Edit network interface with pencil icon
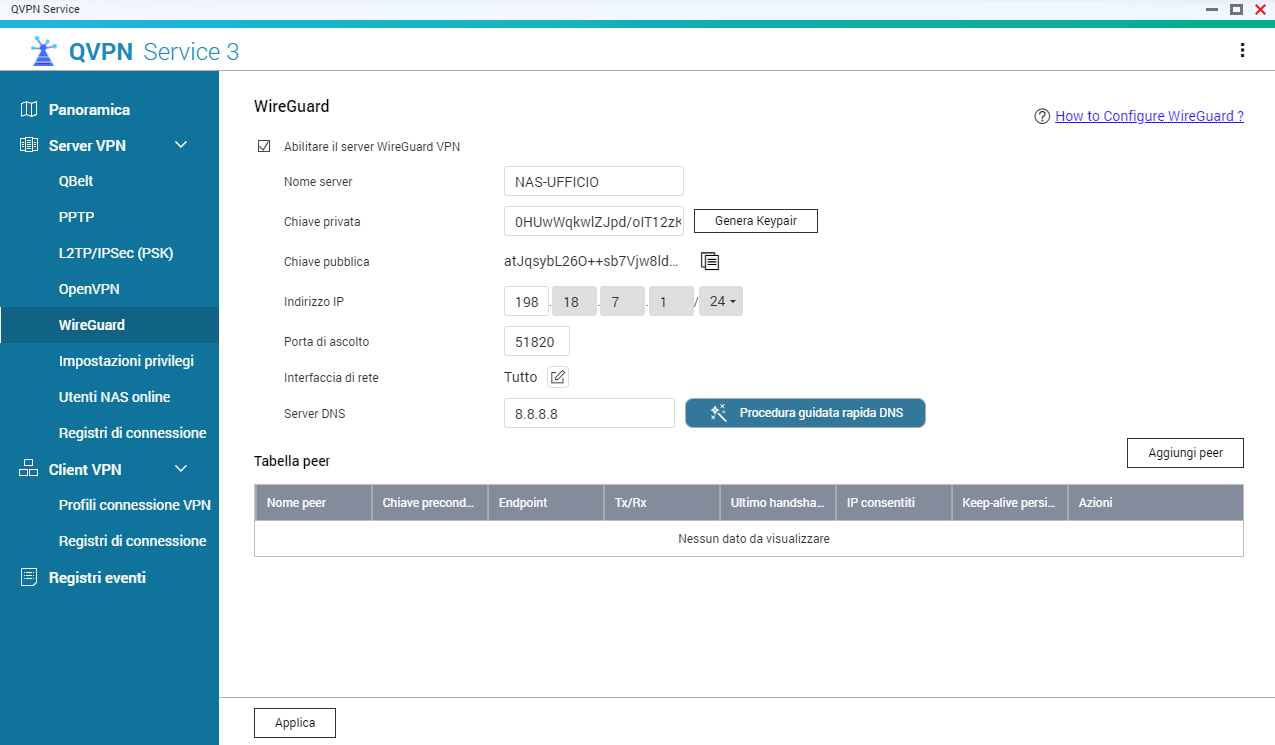 pos(558,377)
